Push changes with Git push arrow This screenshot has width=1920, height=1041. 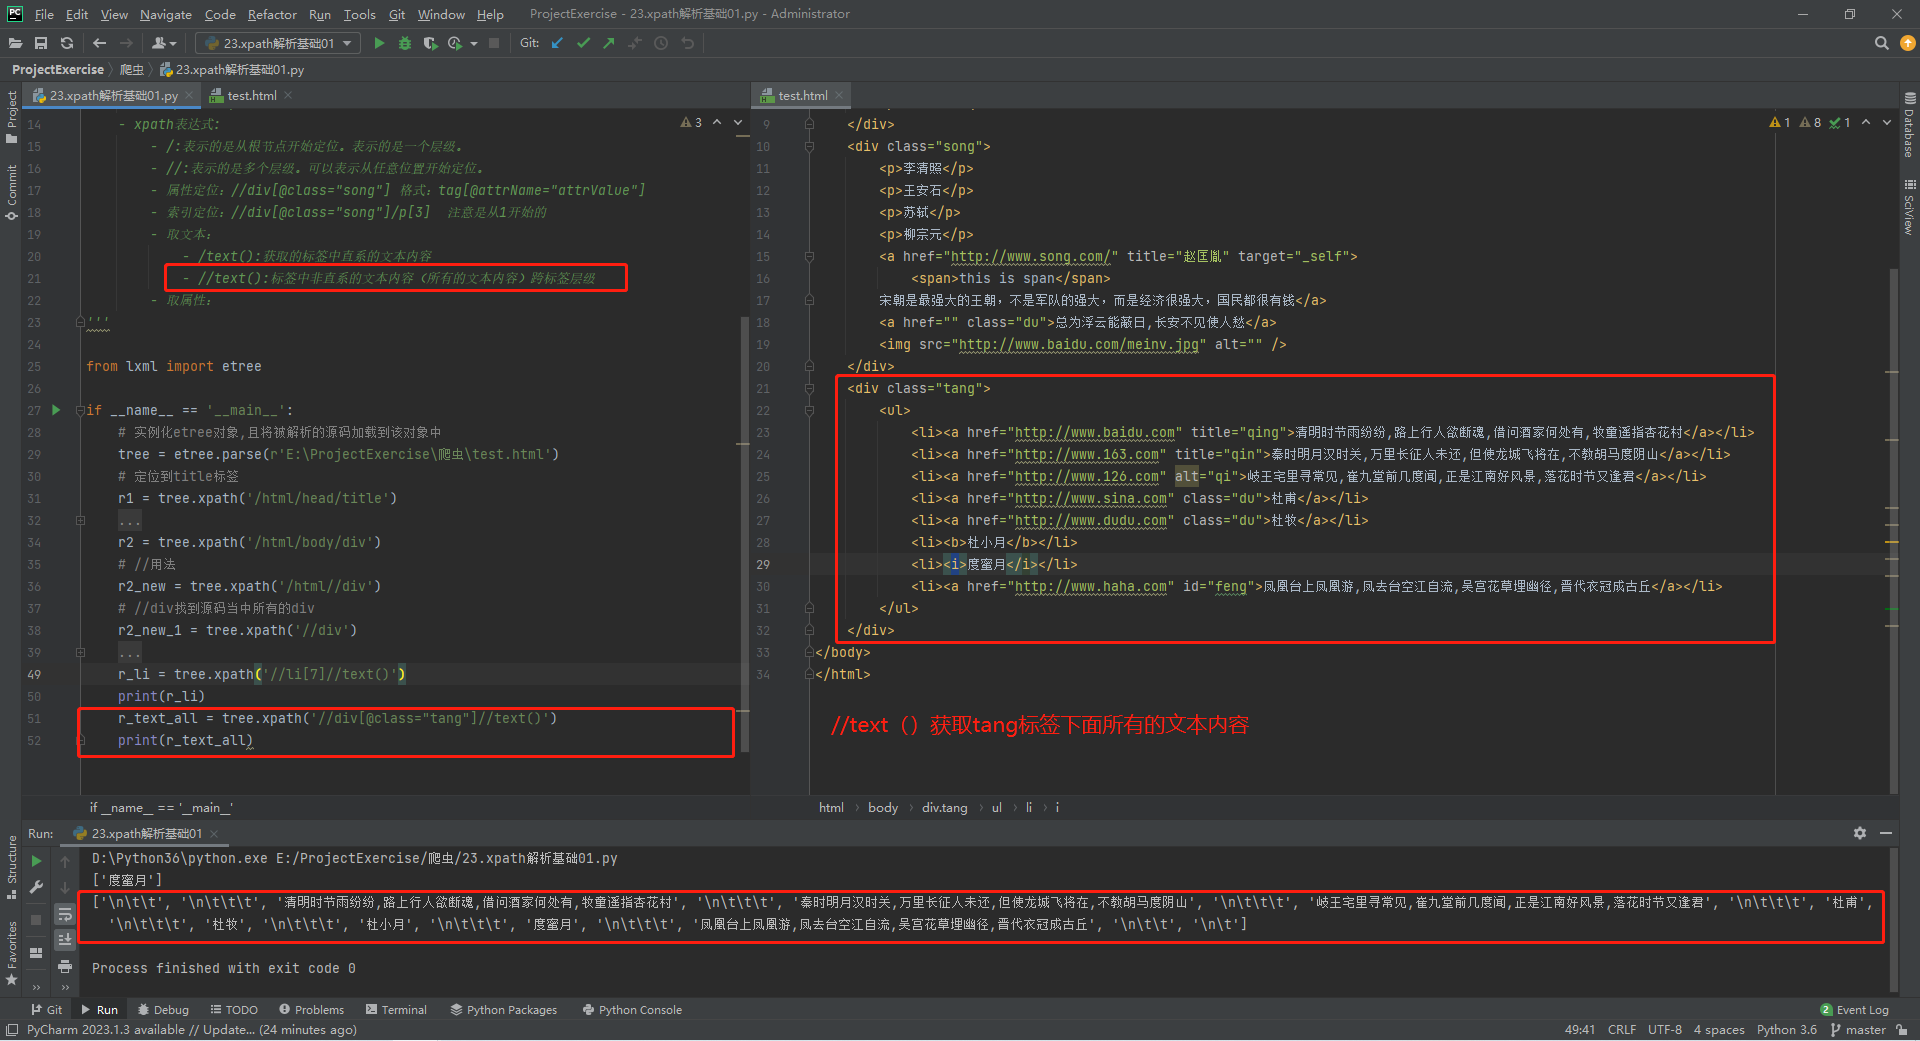click(608, 43)
